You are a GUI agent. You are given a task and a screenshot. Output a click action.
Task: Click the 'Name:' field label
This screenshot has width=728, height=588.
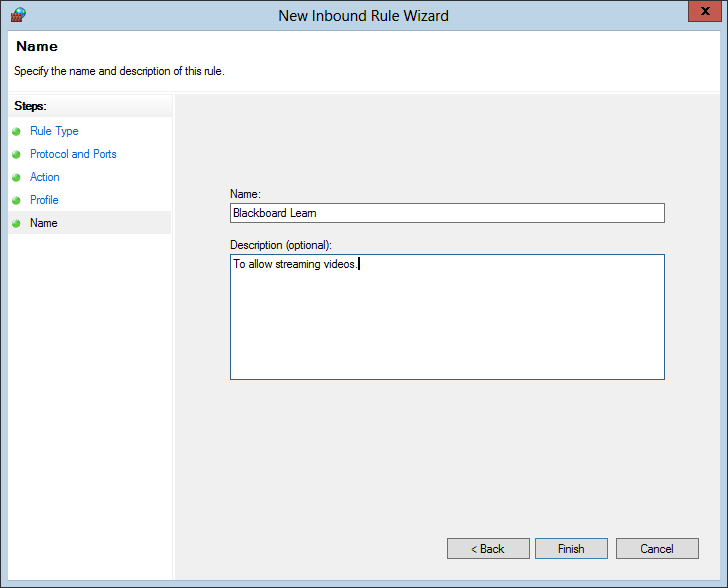pyautogui.click(x=245, y=194)
